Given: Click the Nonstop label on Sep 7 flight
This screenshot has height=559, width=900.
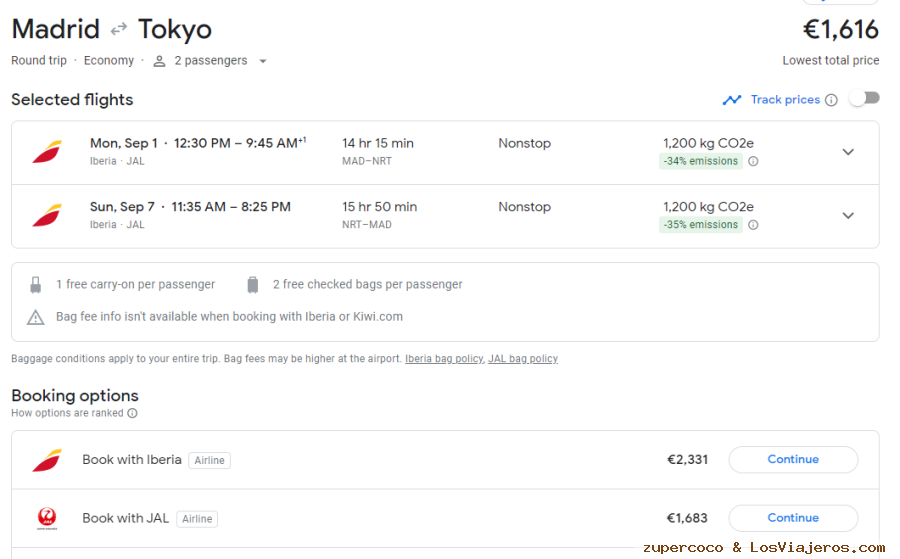Looking at the screenshot, I should pyautogui.click(x=525, y=207).
